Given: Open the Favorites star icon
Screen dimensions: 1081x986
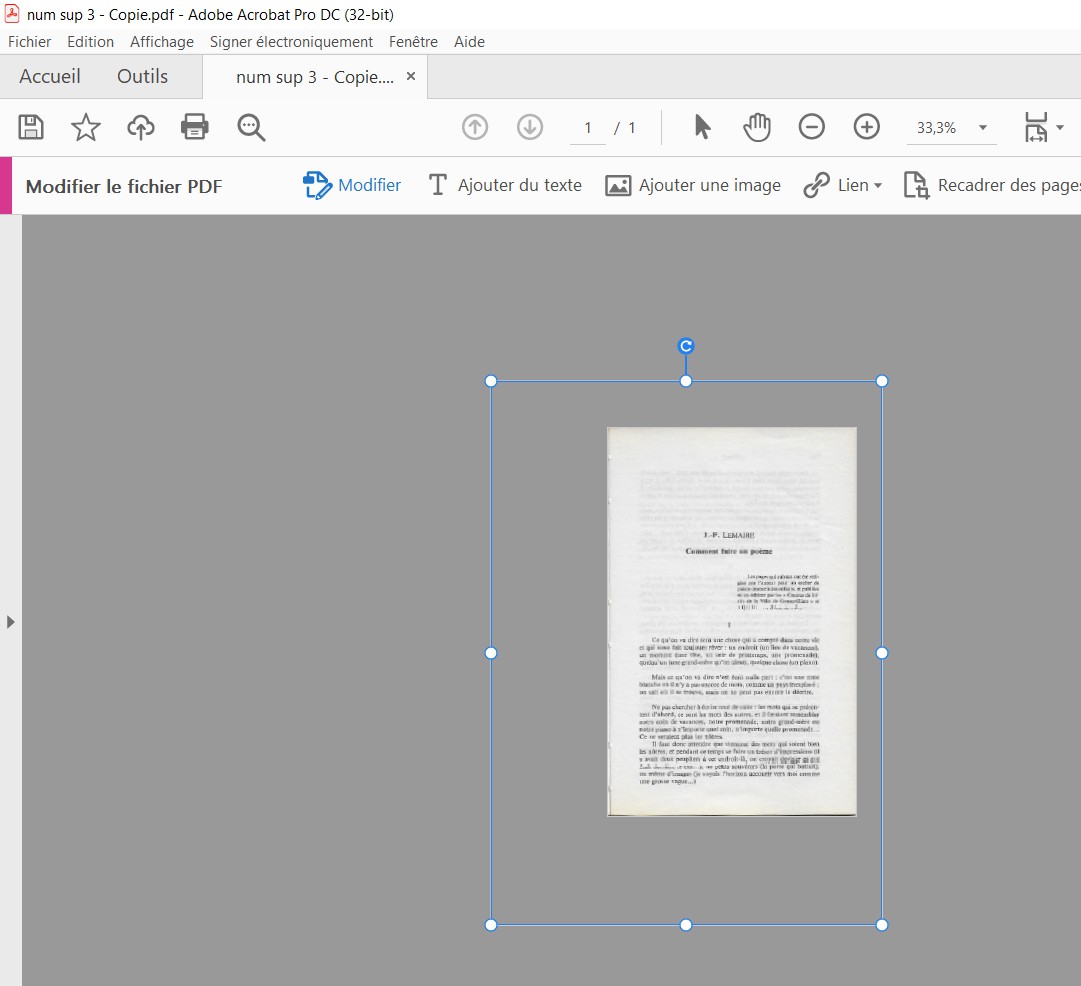Looking at the screenshot, I should coord(85,127).
